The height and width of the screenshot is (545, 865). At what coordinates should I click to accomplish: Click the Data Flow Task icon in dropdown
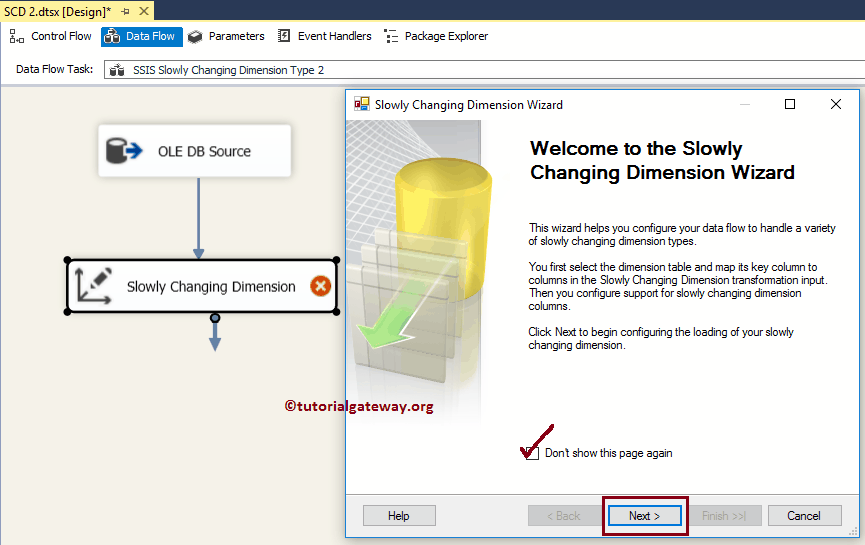pos(117,70)
